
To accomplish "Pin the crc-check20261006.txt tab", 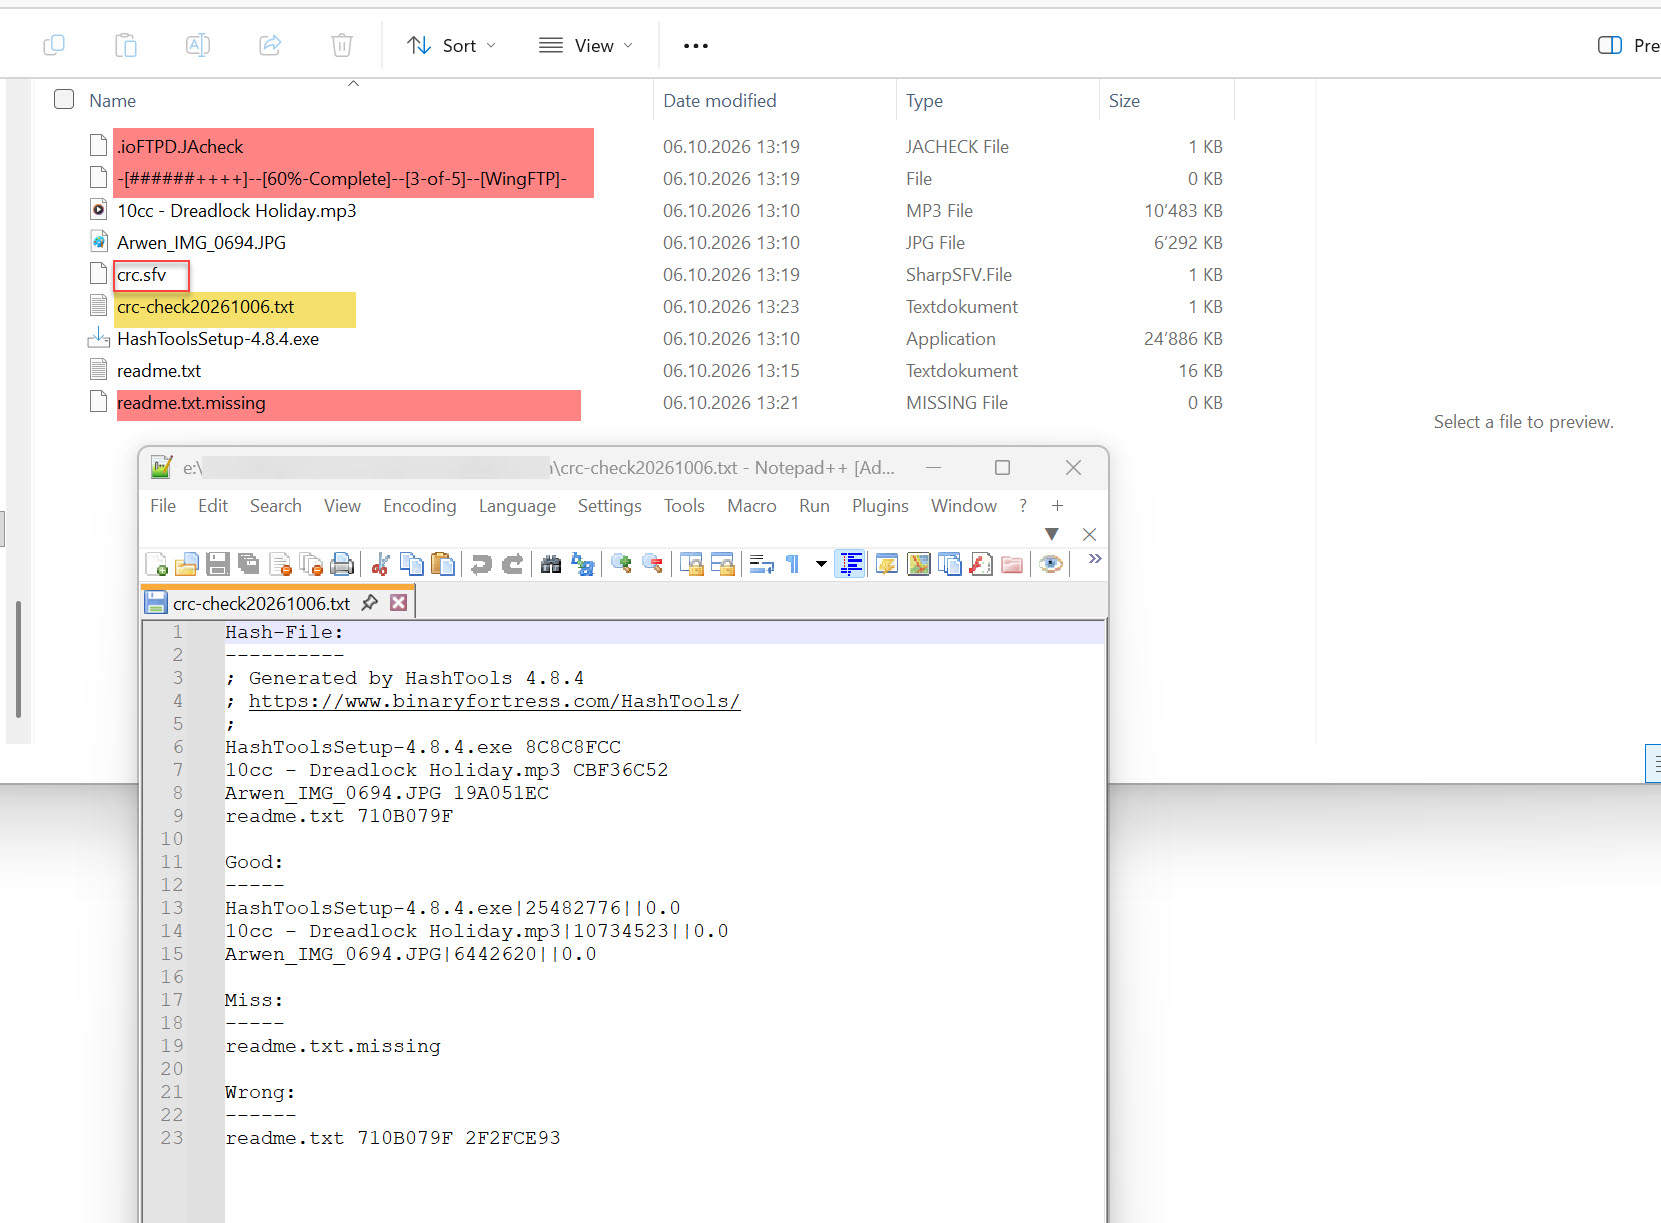I will click(369, 602).
